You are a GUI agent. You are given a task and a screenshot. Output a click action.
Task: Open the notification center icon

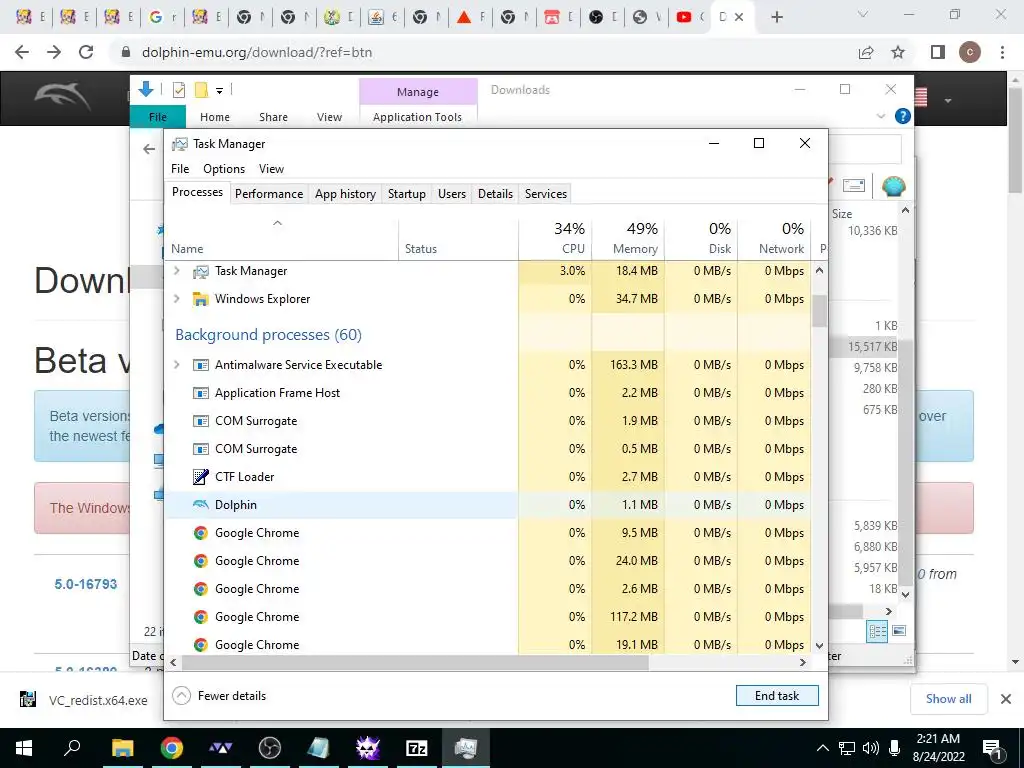click(x=993, y=749)
